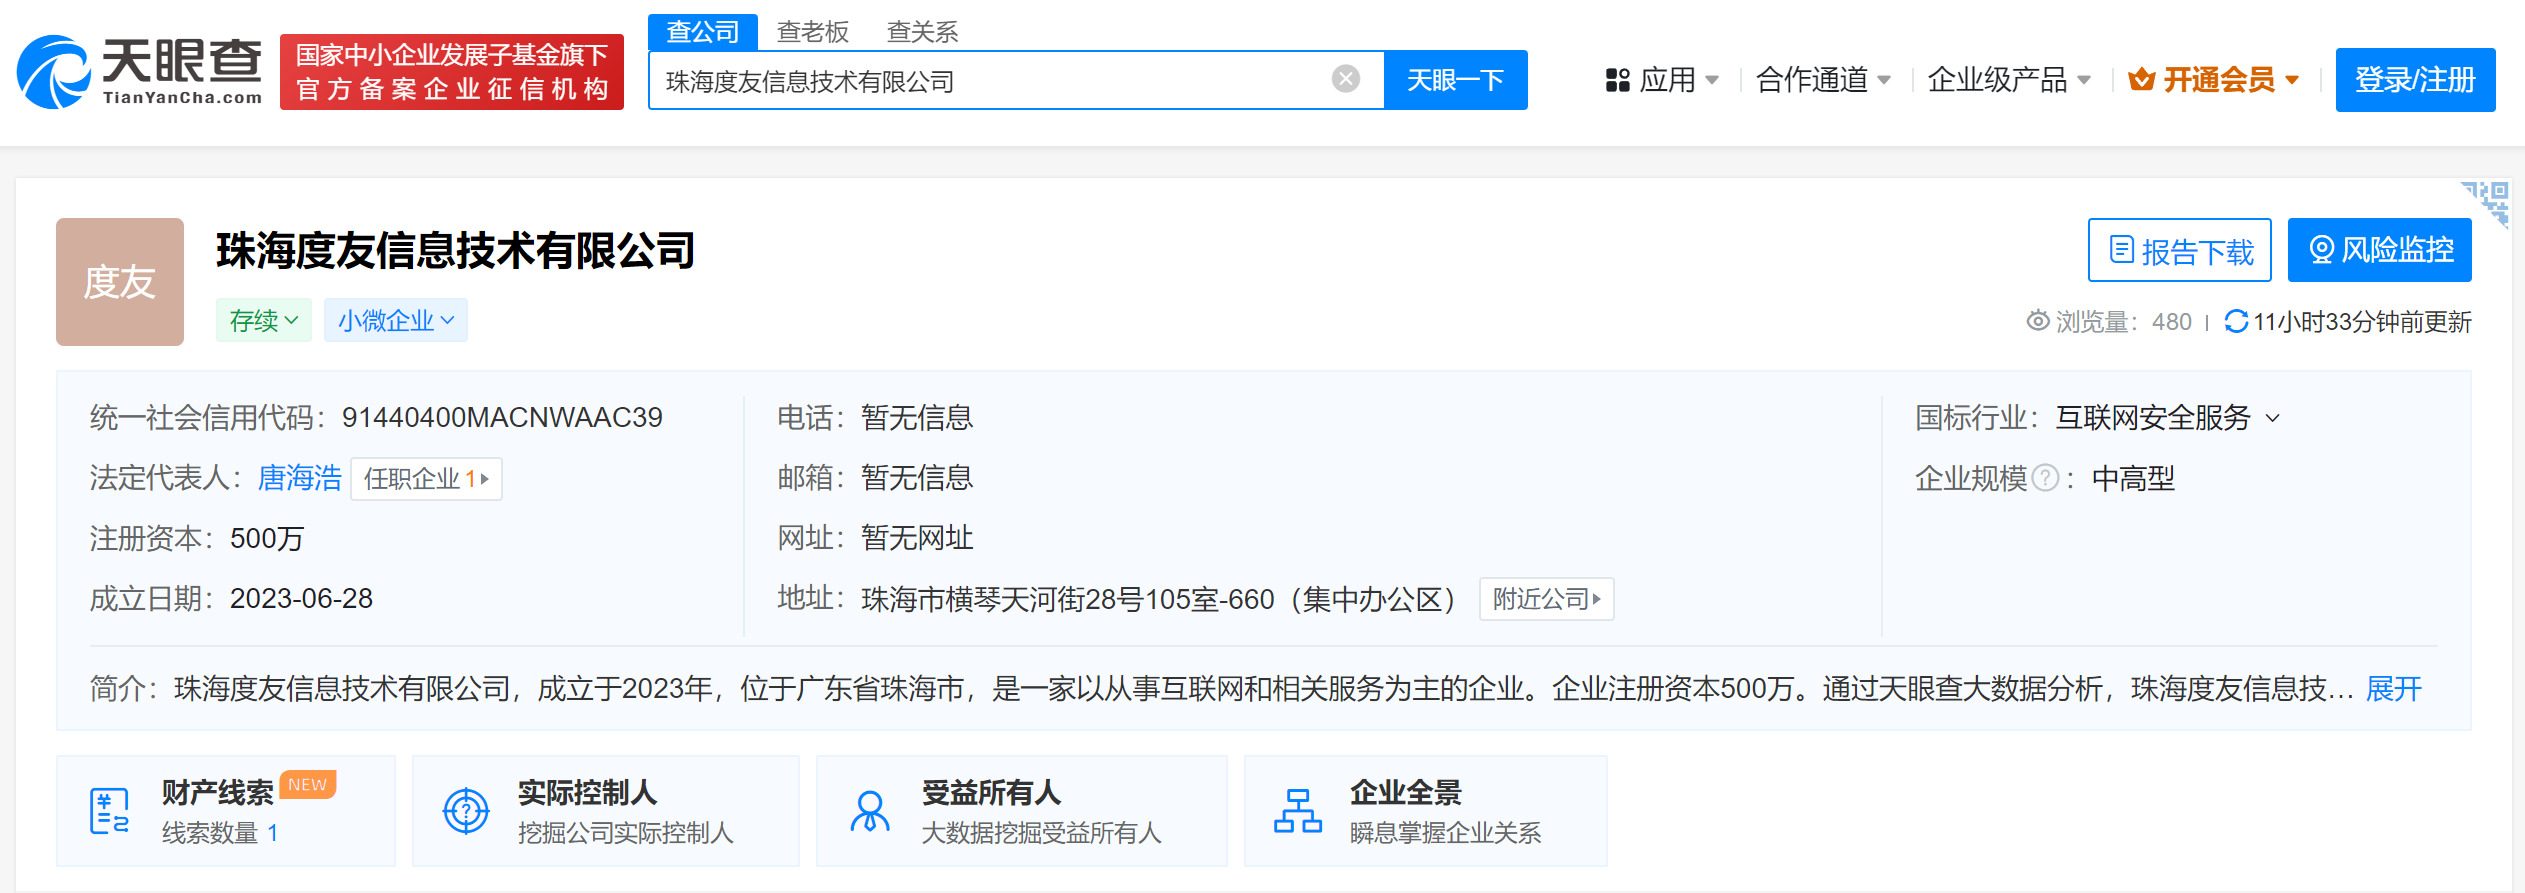Screen dimensions: 2525x893
Task: Click the 度友 company logo thumbnail
Action: [120, 282]
